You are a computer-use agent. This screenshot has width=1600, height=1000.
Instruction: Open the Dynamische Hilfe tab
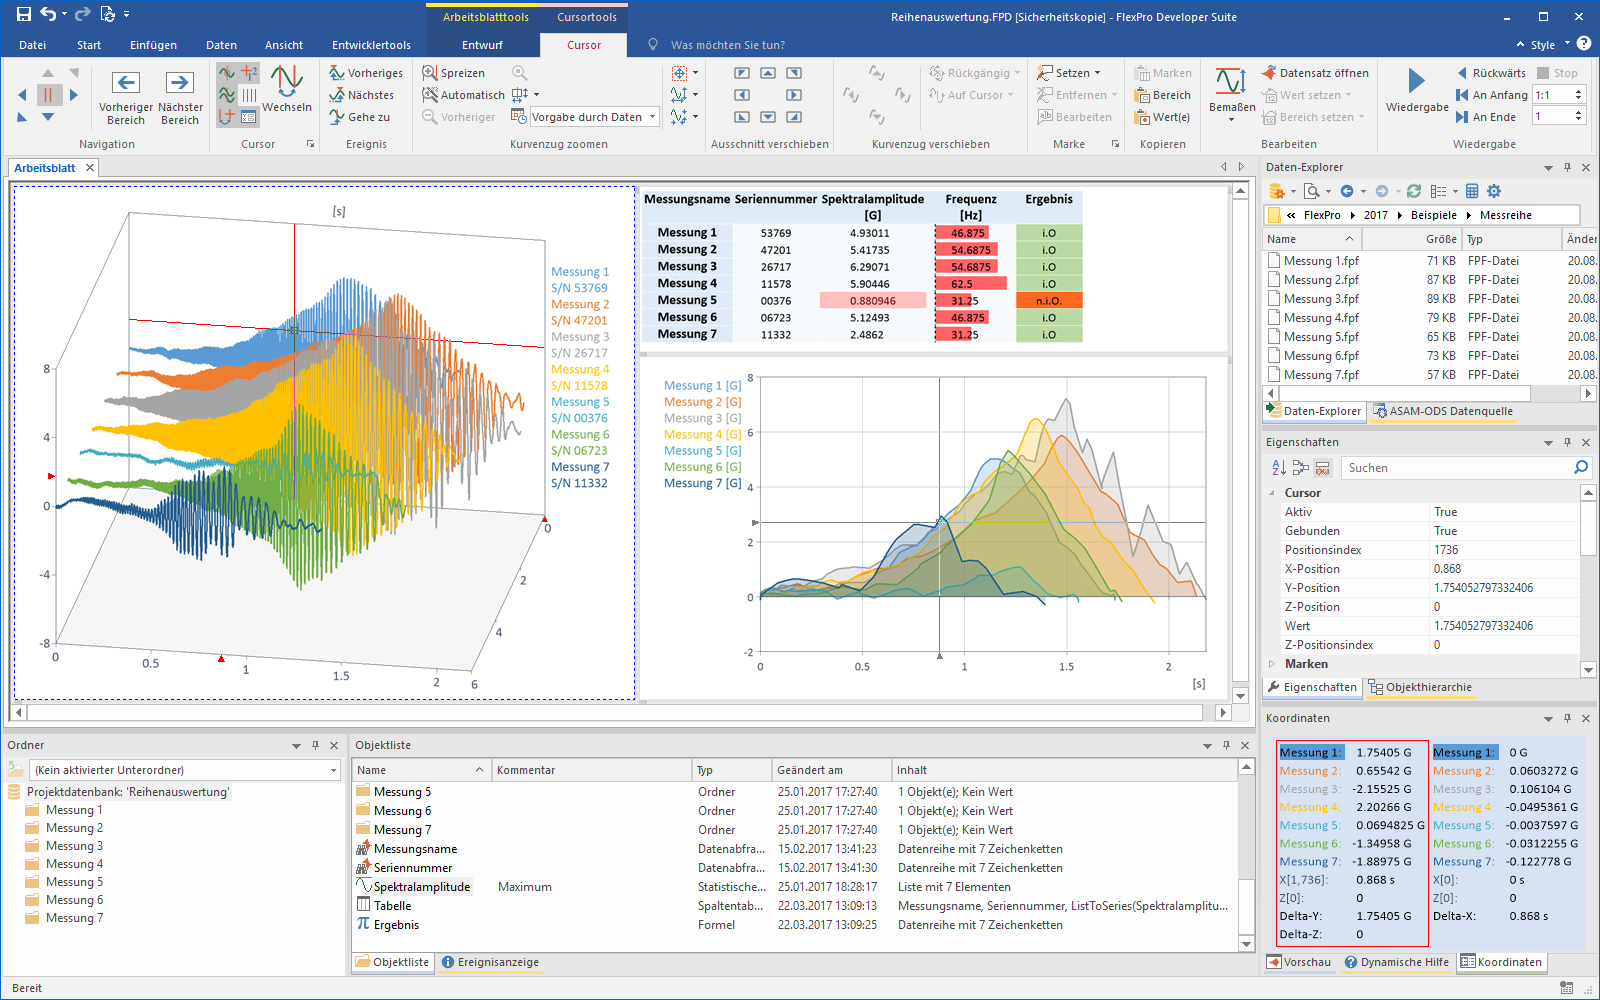point(1395,962)
